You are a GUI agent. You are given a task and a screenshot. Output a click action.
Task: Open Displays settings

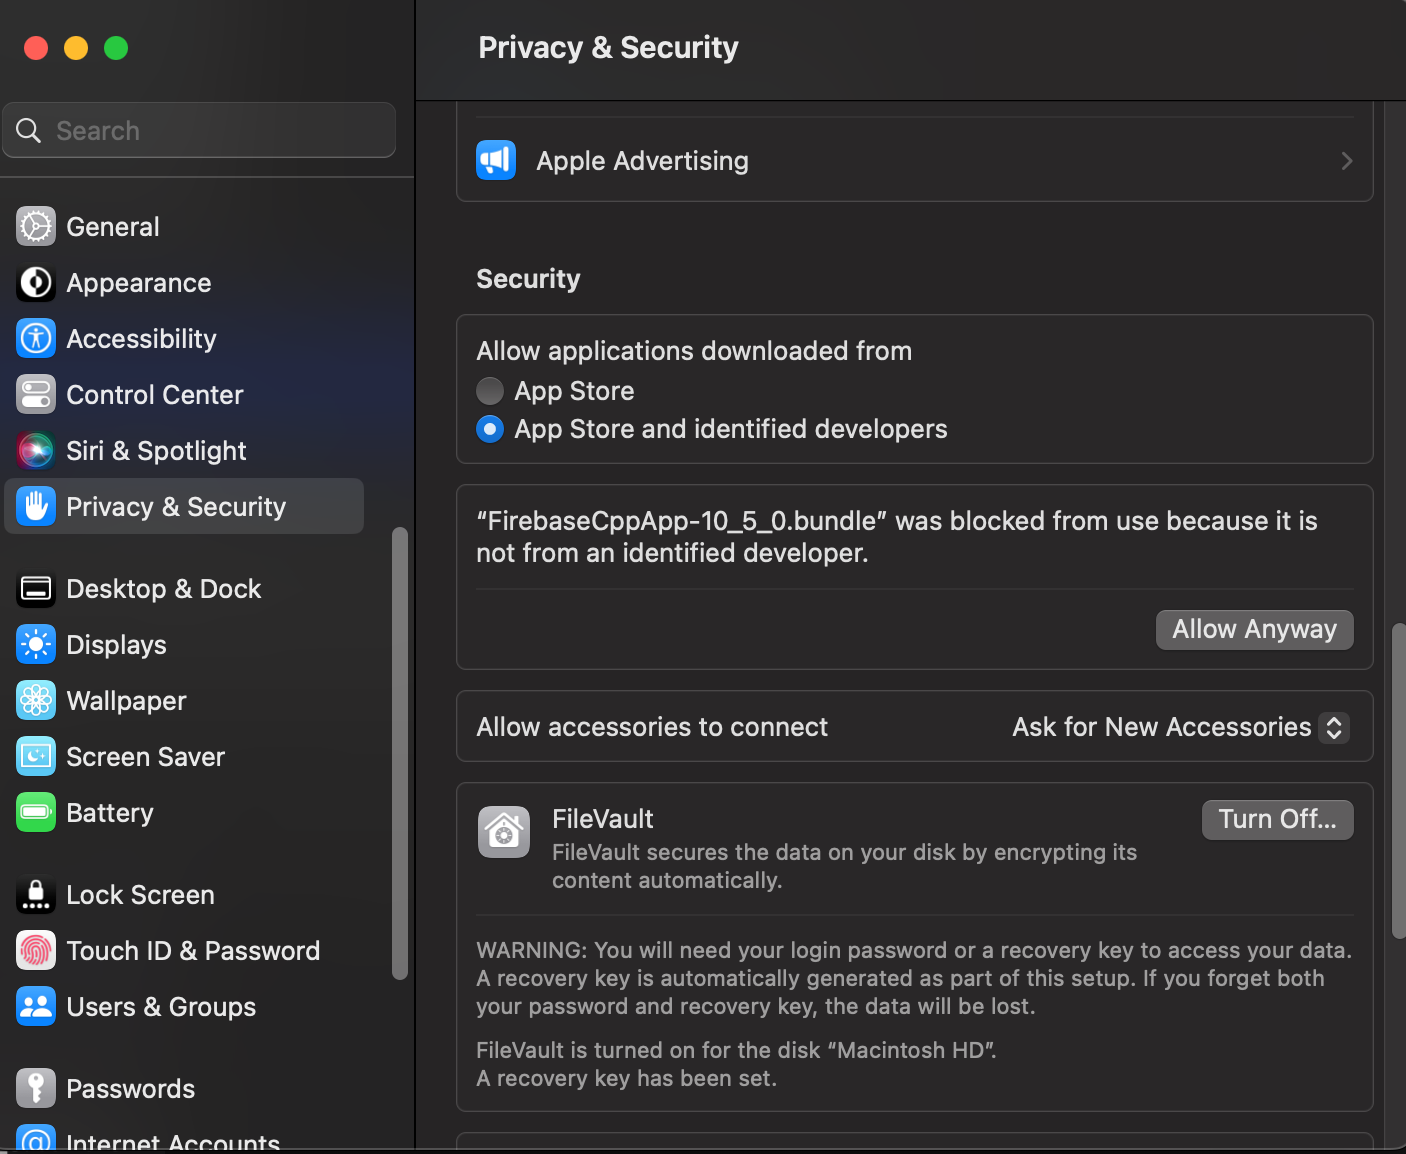pos(184,645)
